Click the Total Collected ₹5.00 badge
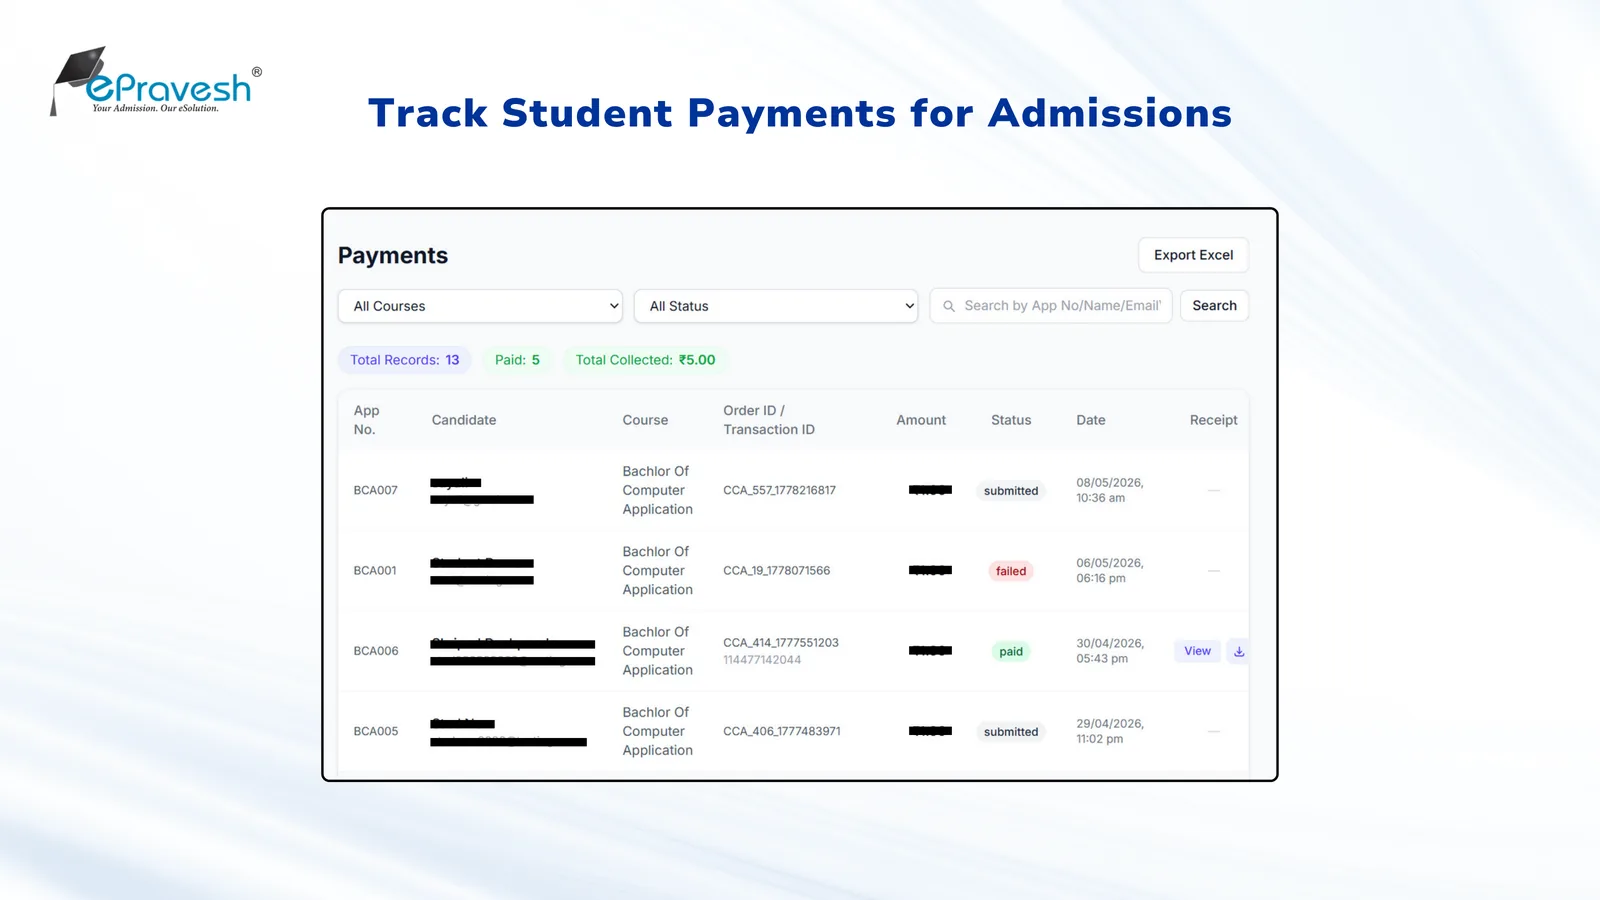The image size is (1600, 900). (645, 360)
